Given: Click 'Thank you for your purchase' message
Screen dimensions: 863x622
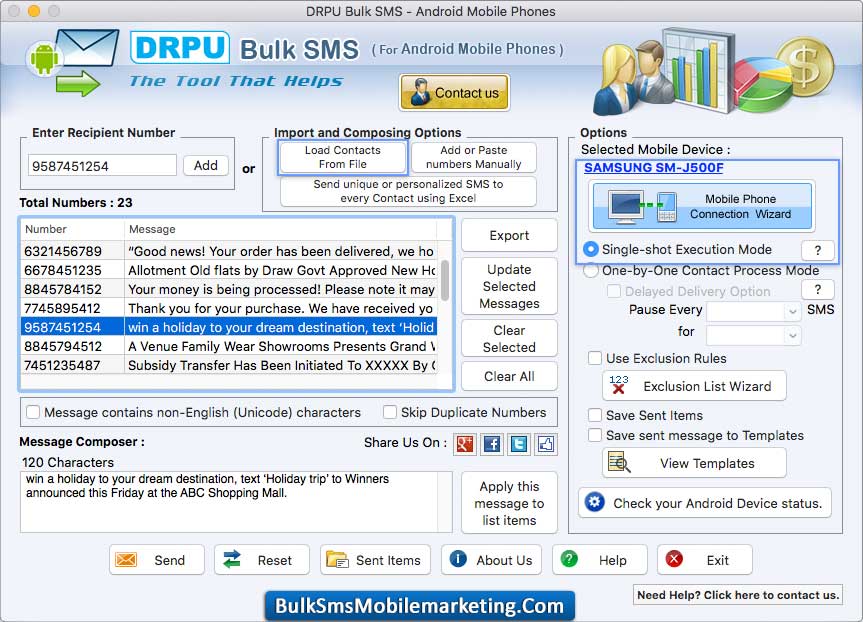Looking at the screenshot, I should [x=280, y=308].
